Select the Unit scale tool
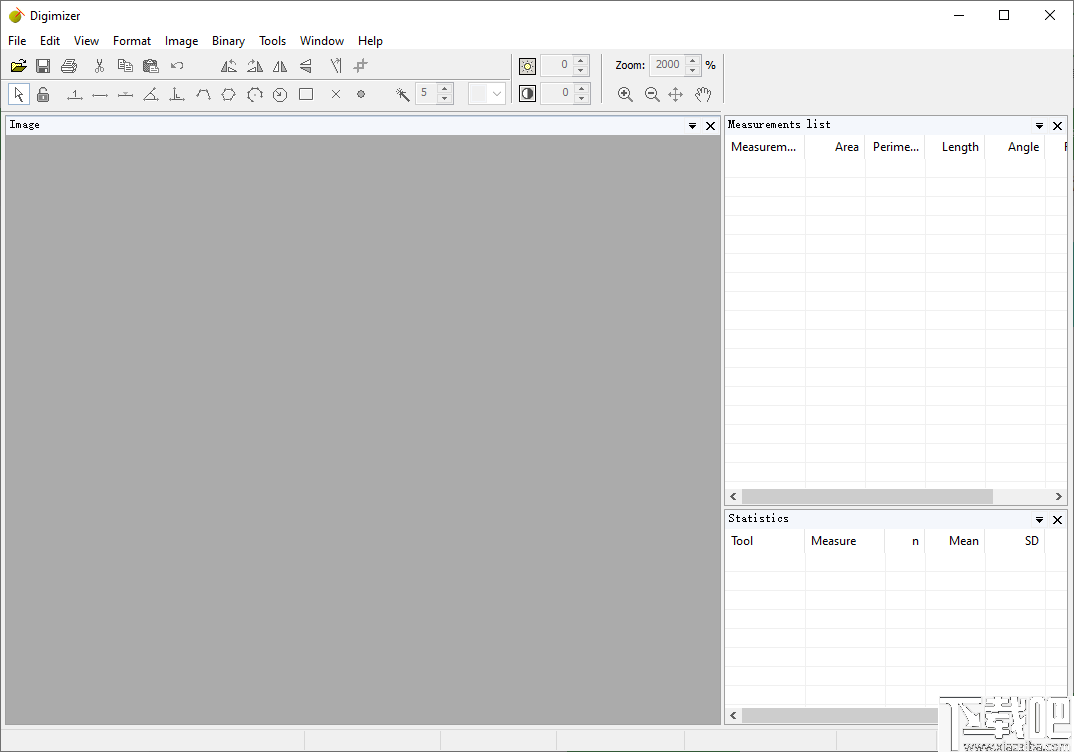The image size is (1074, 752). 75,95
